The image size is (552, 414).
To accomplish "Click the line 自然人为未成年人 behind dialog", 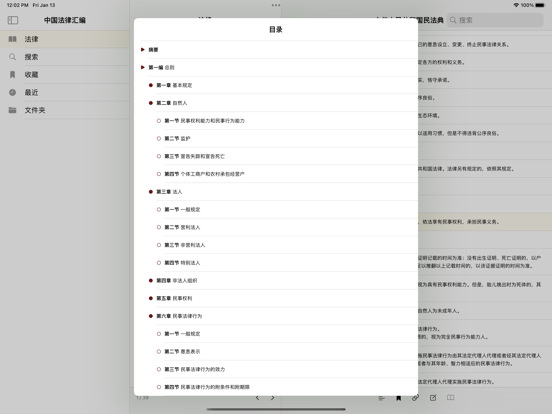I will pyautogui.click(x=439, y=311).
